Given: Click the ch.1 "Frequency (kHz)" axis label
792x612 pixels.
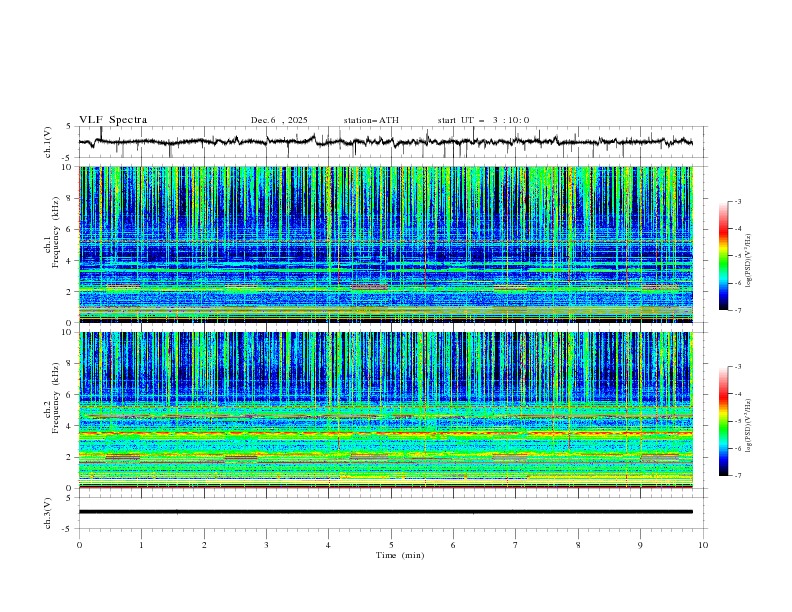Looking at the screenshot, I should tap(56, 232).
